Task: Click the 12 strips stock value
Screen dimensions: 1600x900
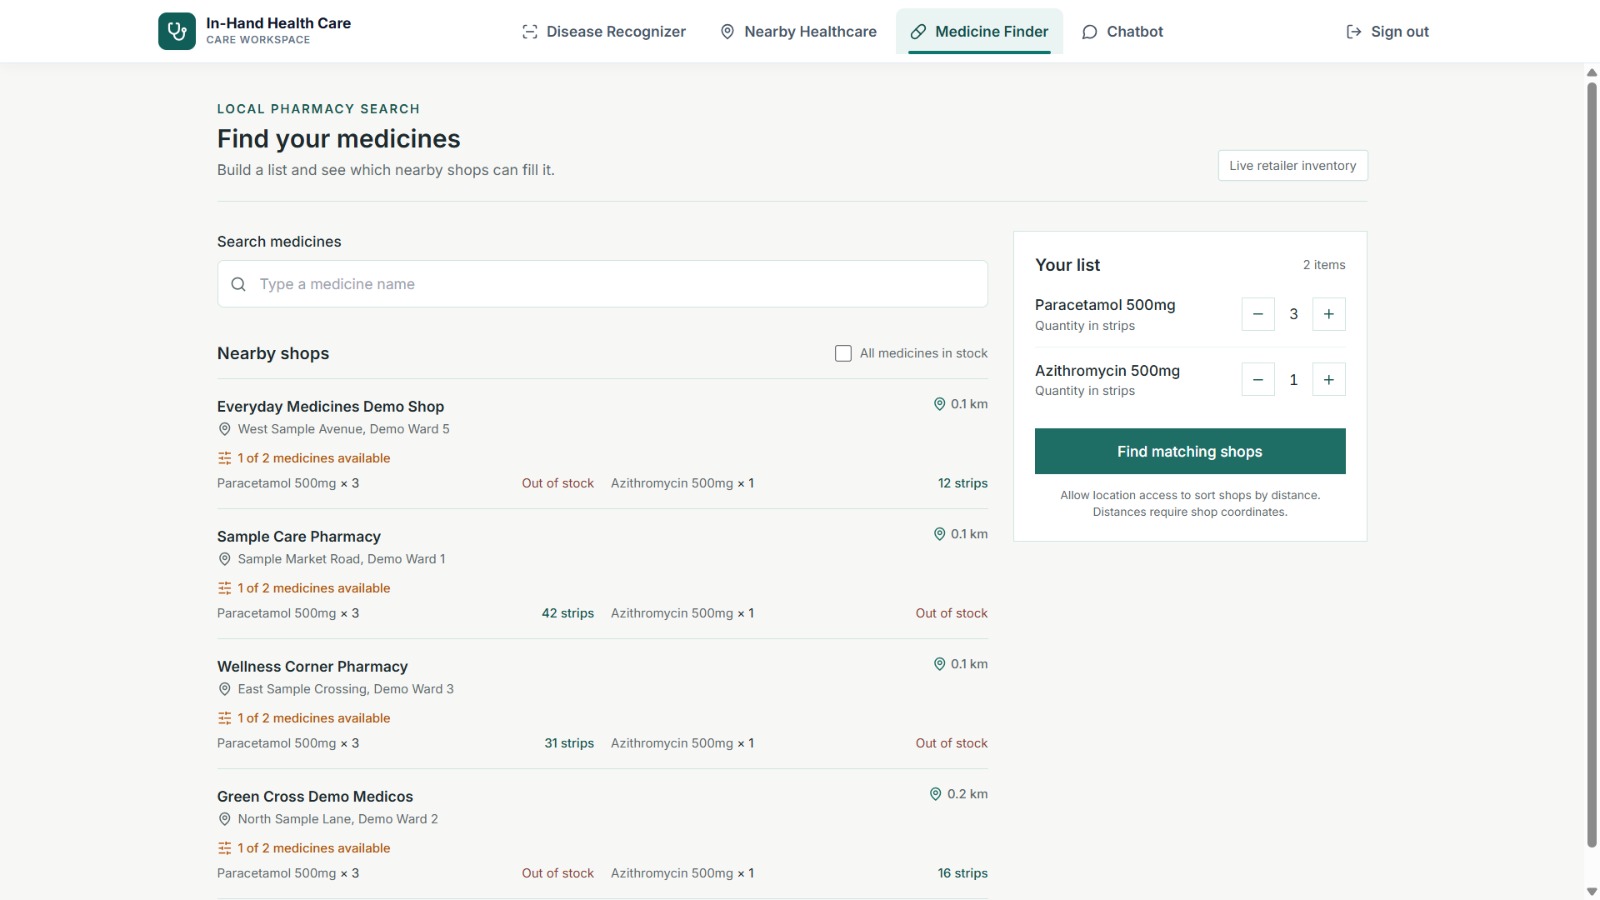Action: pos(963,483)
